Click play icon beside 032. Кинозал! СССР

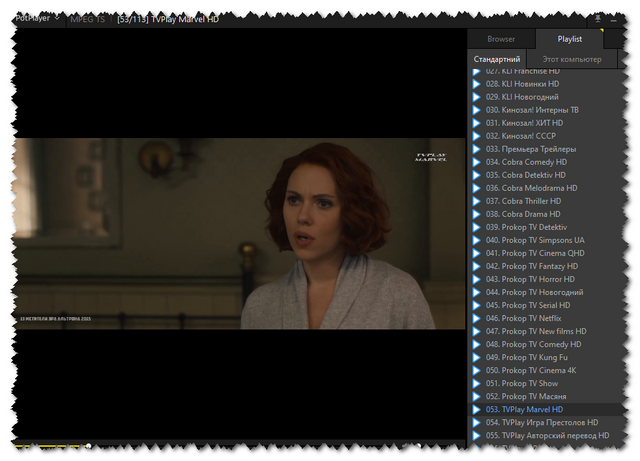[x=476, y=136]
